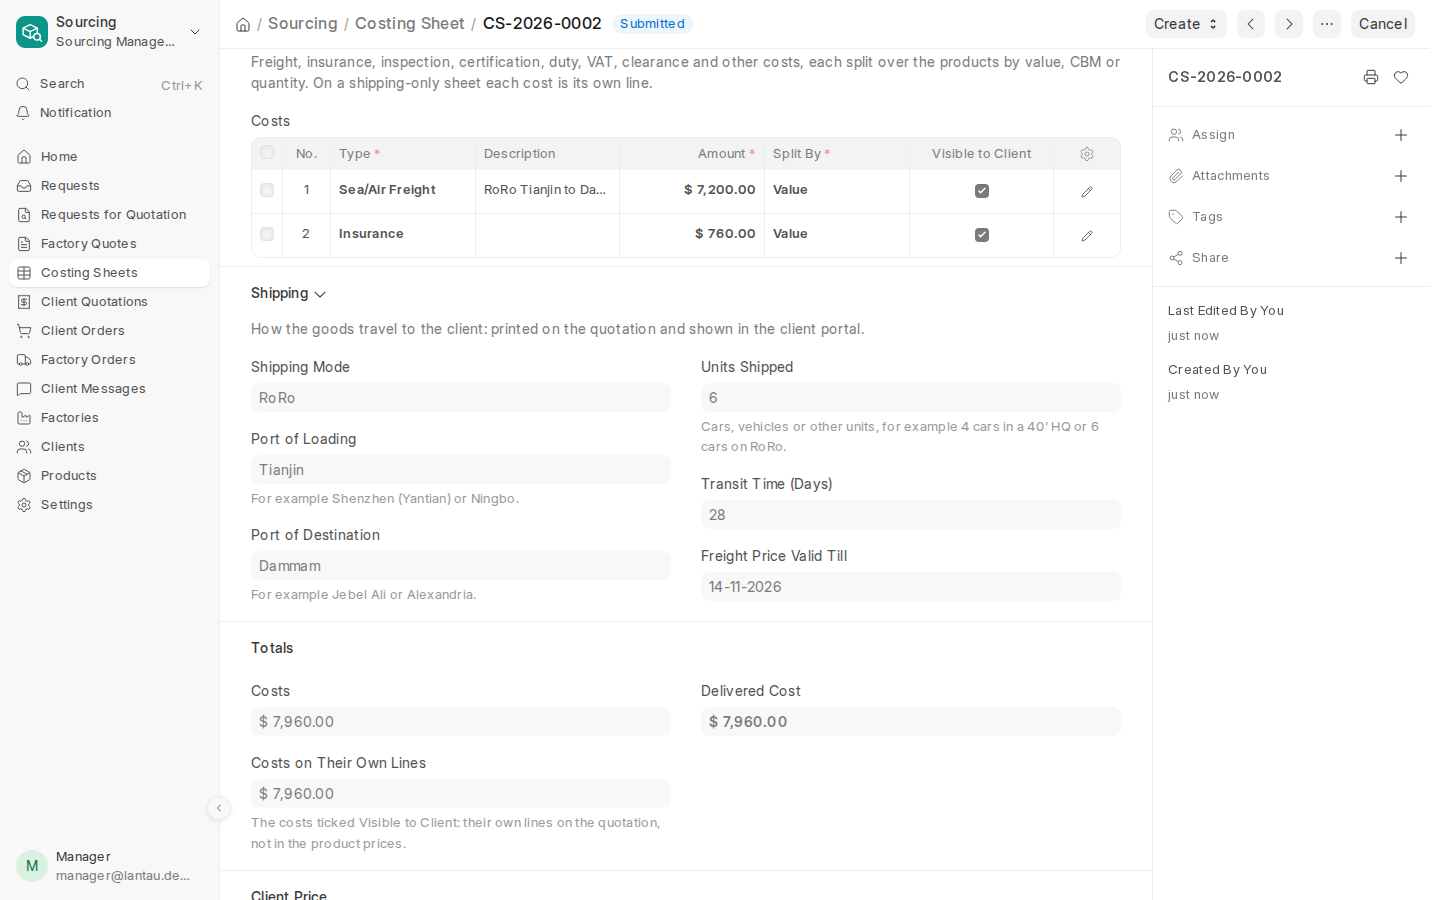Open Notification in the sidebar
Image resolution: width=1440 pixels, height=900 pixels.
[110, 113]
